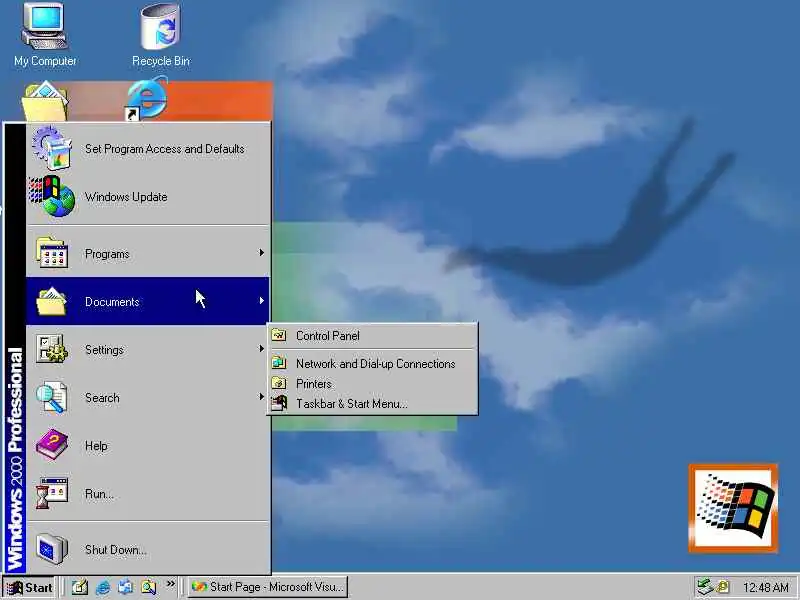
Task: Choose Search in the Start menu
Action: click(x=148, y=397)
